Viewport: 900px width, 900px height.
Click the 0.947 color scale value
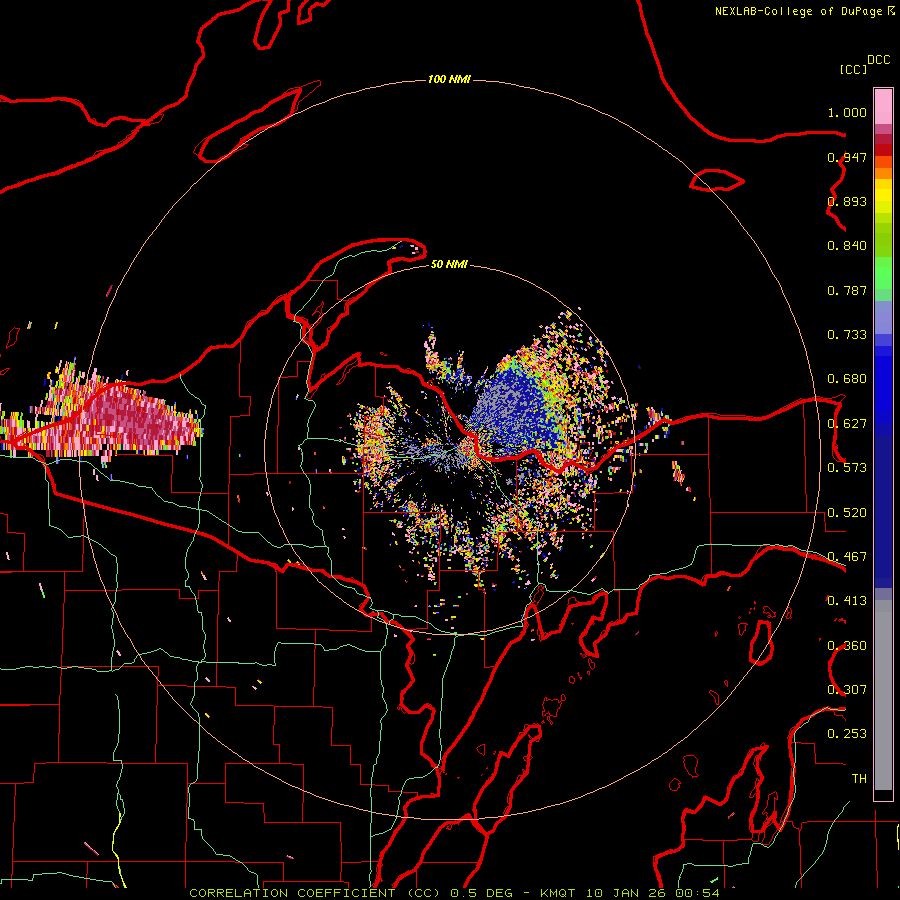pyautogui.click(x=847, y=157)
